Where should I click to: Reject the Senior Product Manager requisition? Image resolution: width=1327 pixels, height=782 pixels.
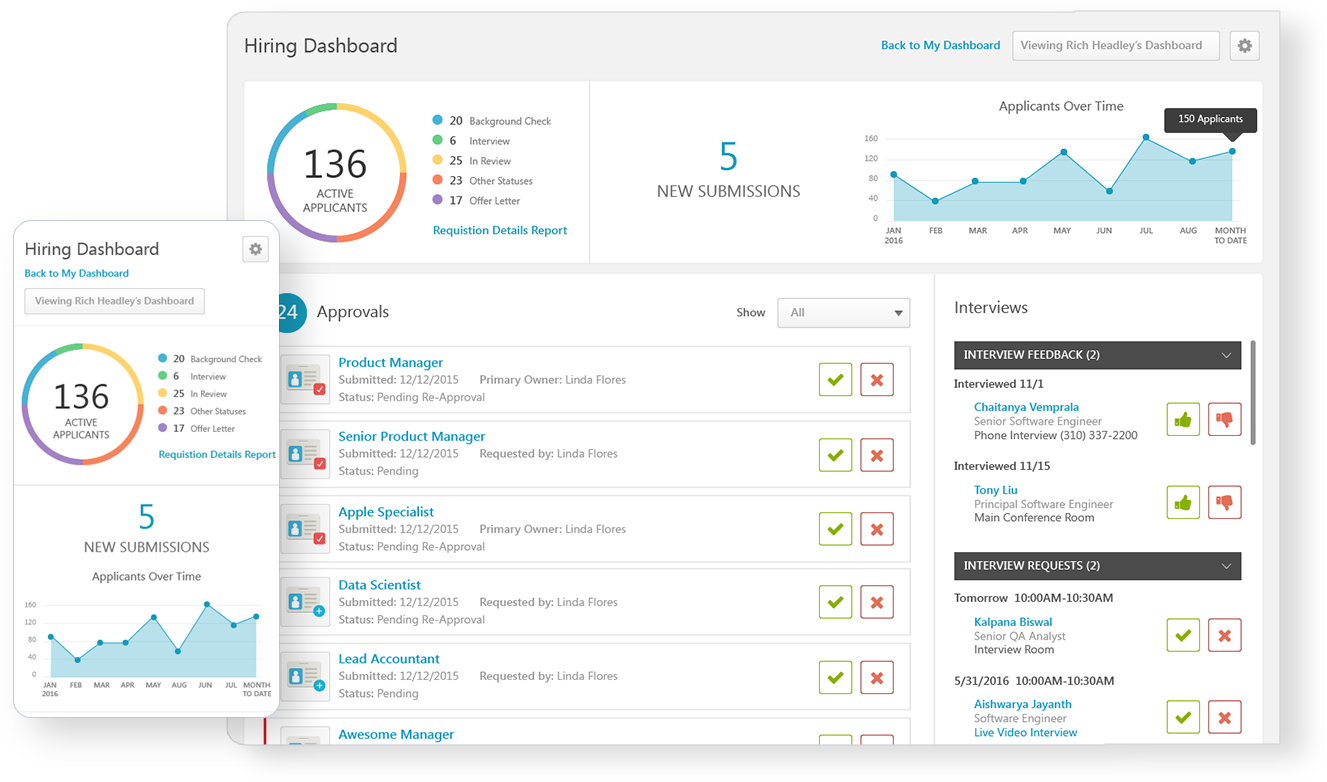click(877, 455)
